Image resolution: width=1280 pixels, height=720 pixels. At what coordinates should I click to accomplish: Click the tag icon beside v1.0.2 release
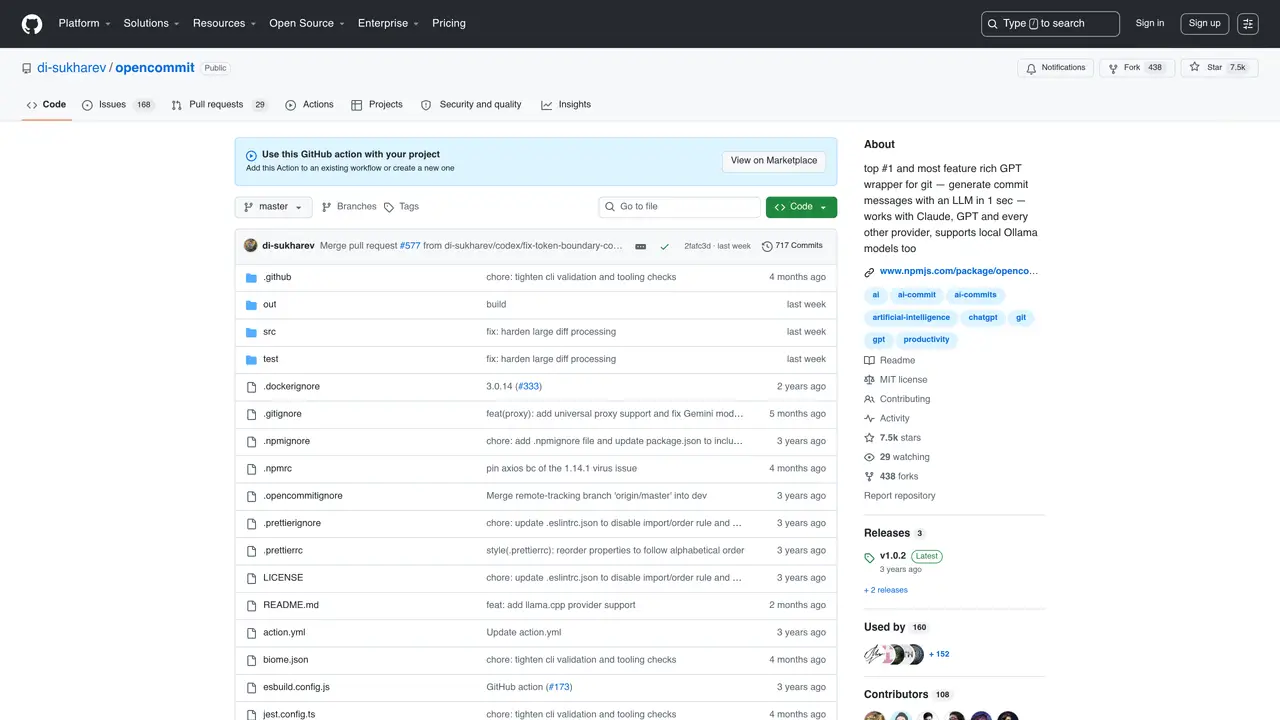click(x=870, y=557)
